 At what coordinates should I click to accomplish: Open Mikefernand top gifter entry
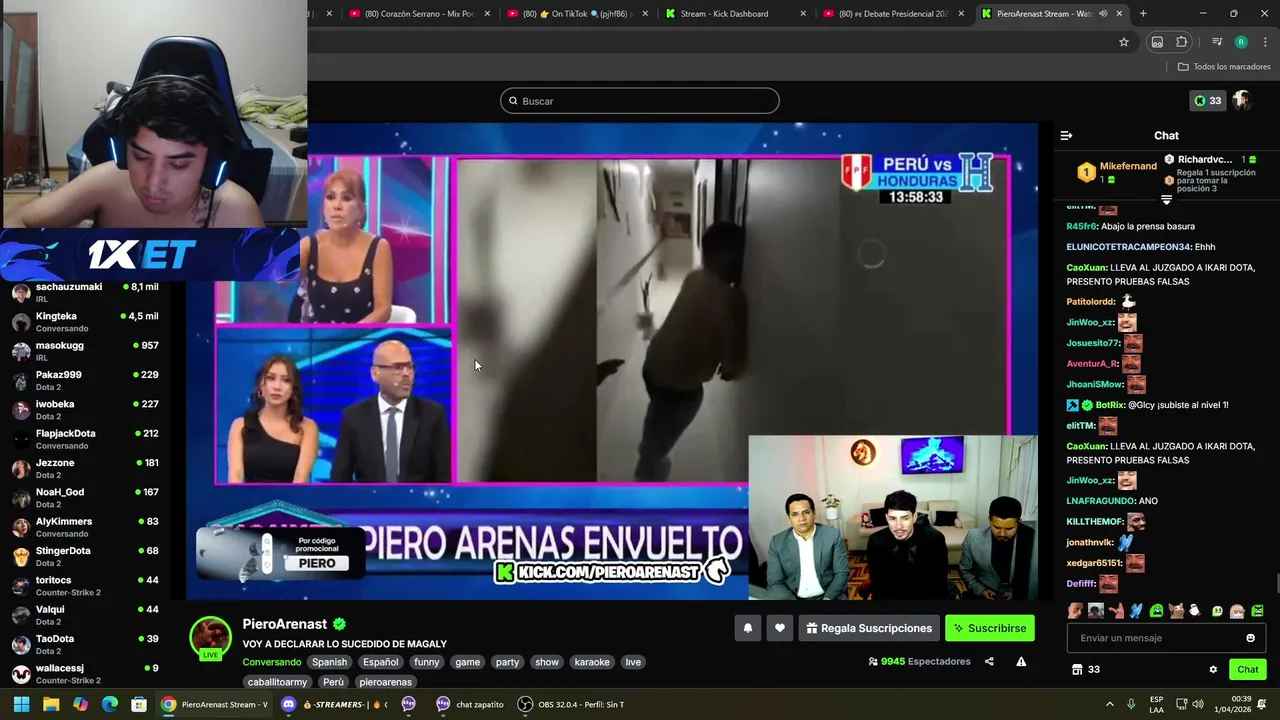coord(1115,172)
